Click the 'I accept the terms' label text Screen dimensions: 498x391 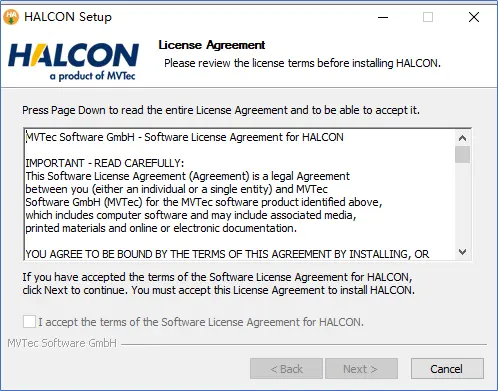pyautogui.click(x=201, y=322)
